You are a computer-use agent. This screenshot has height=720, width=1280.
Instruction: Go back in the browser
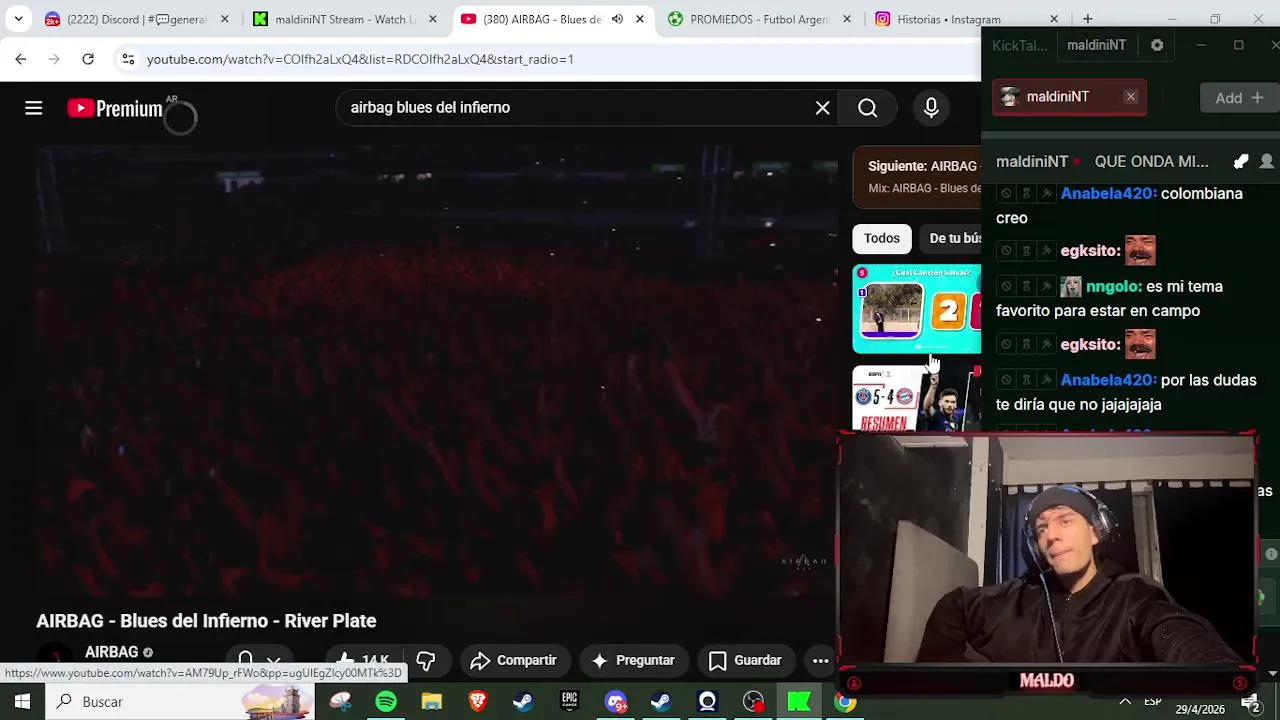click(21, 59)
